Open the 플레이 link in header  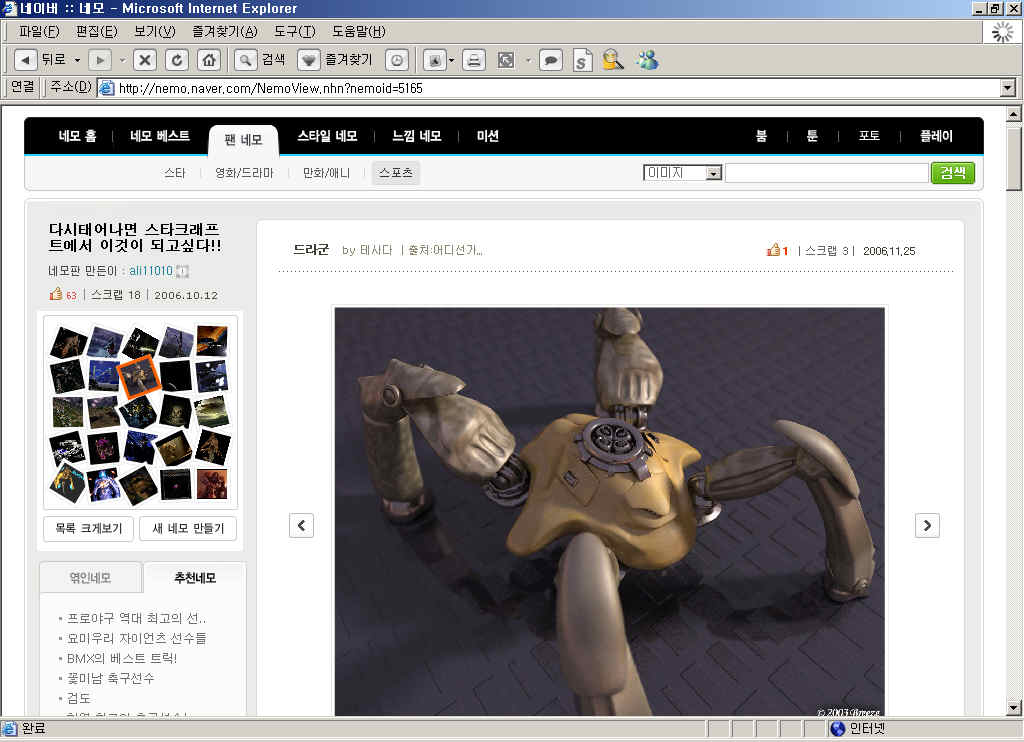pyautogui.click(x=936, y=136)
